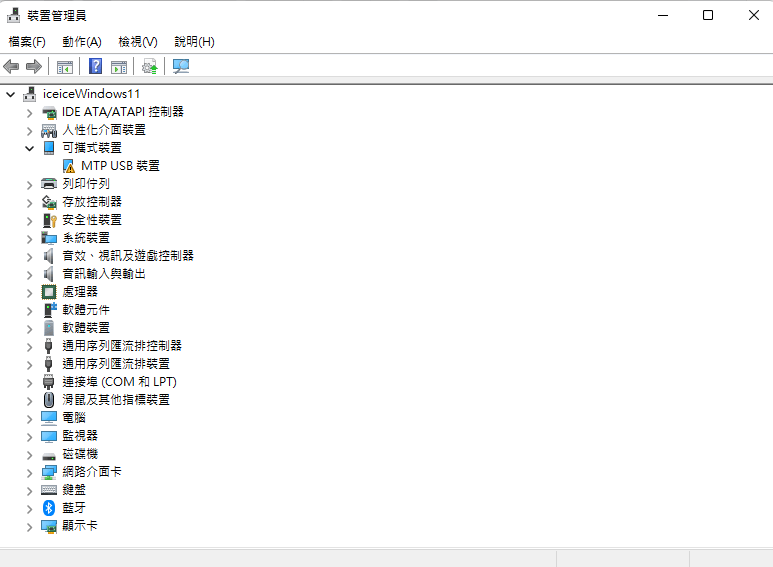The height and width of the screenshot is (567, 773).
Task: Click the 通用序列匯流排控制器 USB icon
Action: coord(48,346)
